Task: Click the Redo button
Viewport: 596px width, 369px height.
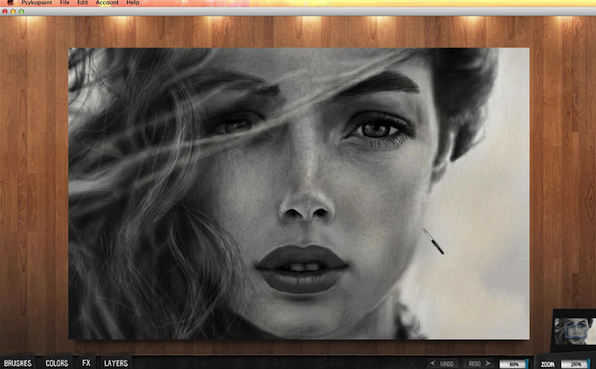Action: pos(479,364)
